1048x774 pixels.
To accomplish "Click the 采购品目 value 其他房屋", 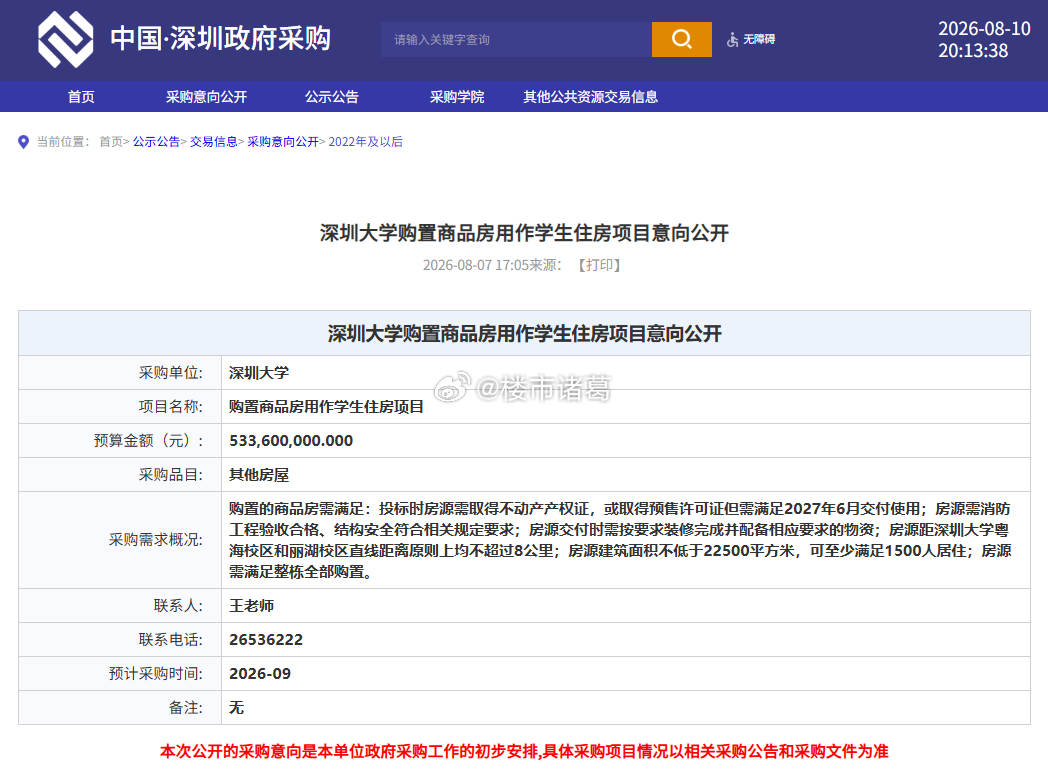I will click(x=259, y=475).
